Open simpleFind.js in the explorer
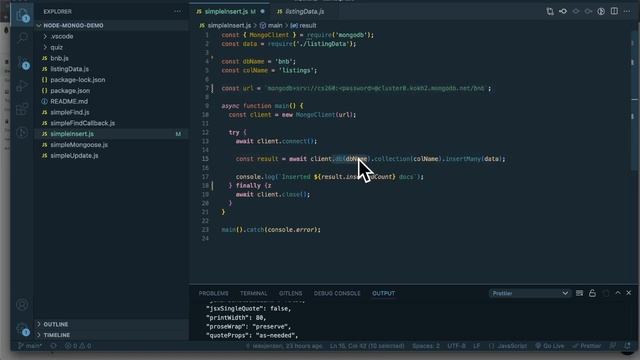 111,112
